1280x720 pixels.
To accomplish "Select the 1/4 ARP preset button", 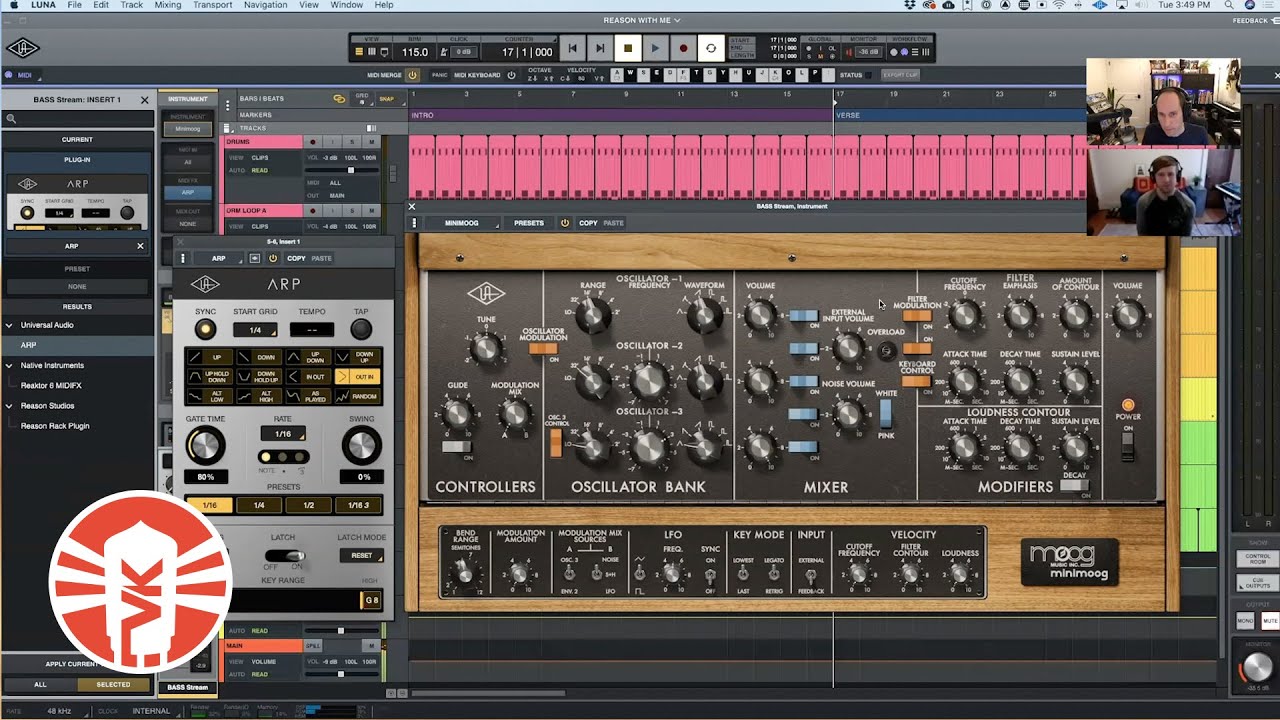I will coord(259,505).
